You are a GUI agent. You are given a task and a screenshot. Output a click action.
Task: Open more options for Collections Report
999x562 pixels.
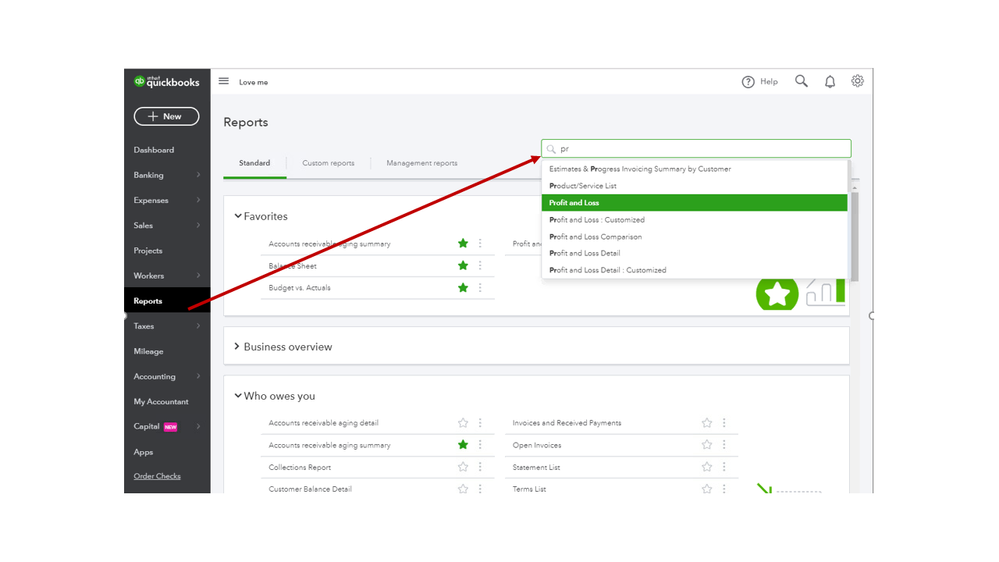tap(480, 467)
